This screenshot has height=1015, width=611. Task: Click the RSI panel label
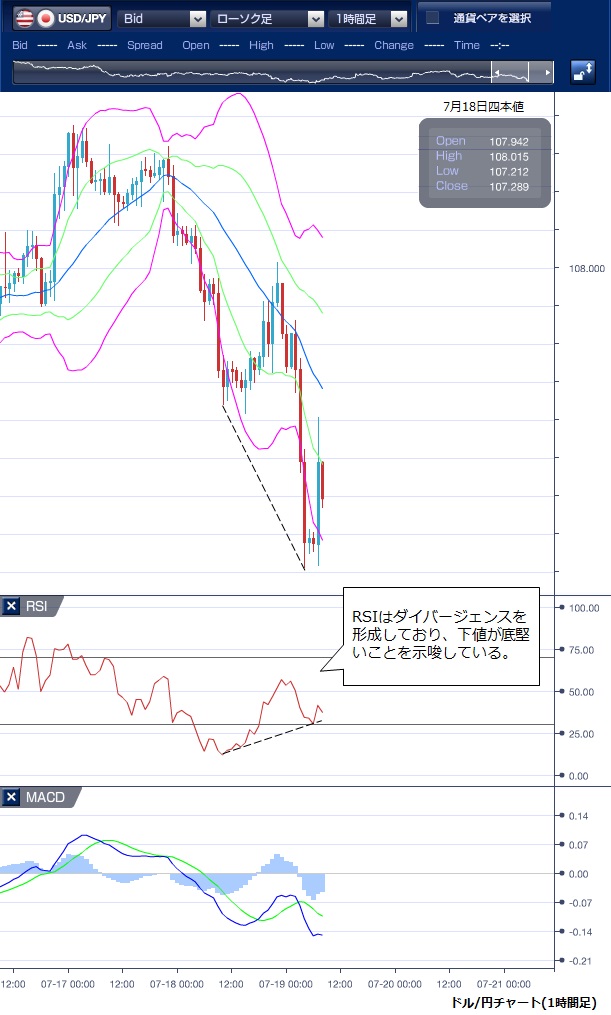click(36, 606)
